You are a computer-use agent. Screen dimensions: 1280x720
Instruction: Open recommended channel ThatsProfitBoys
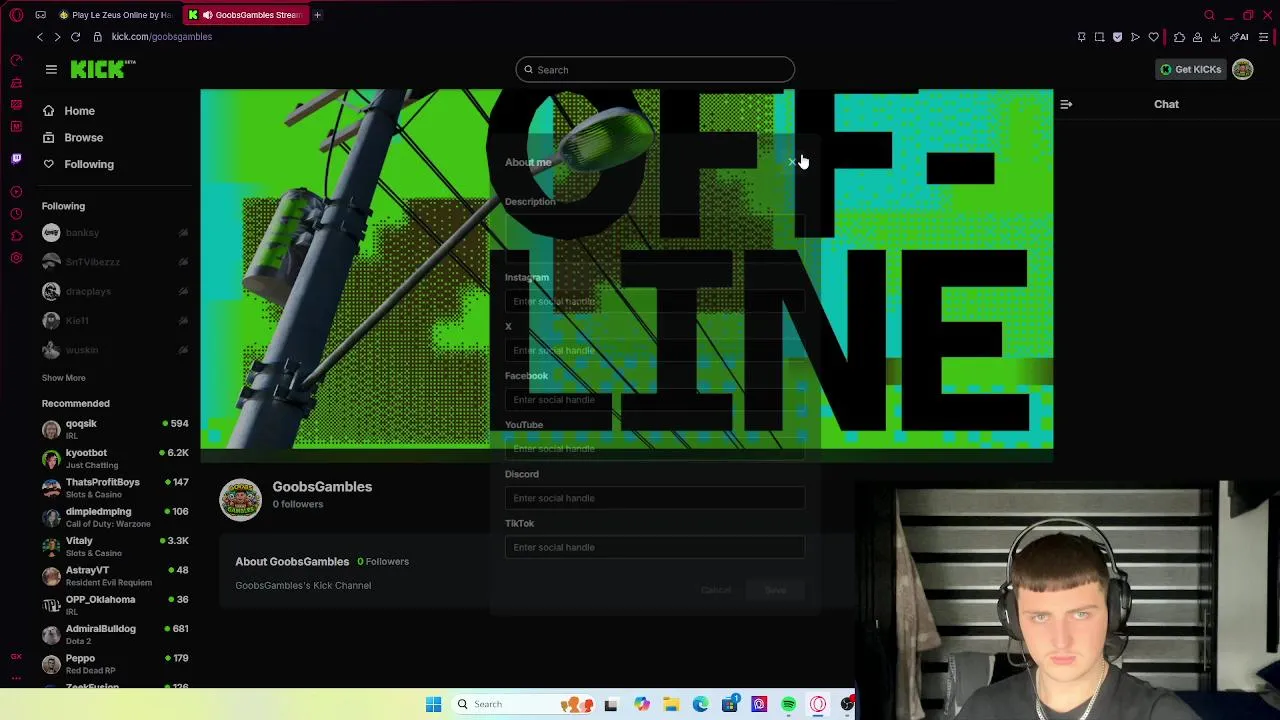tap(115, 487)
